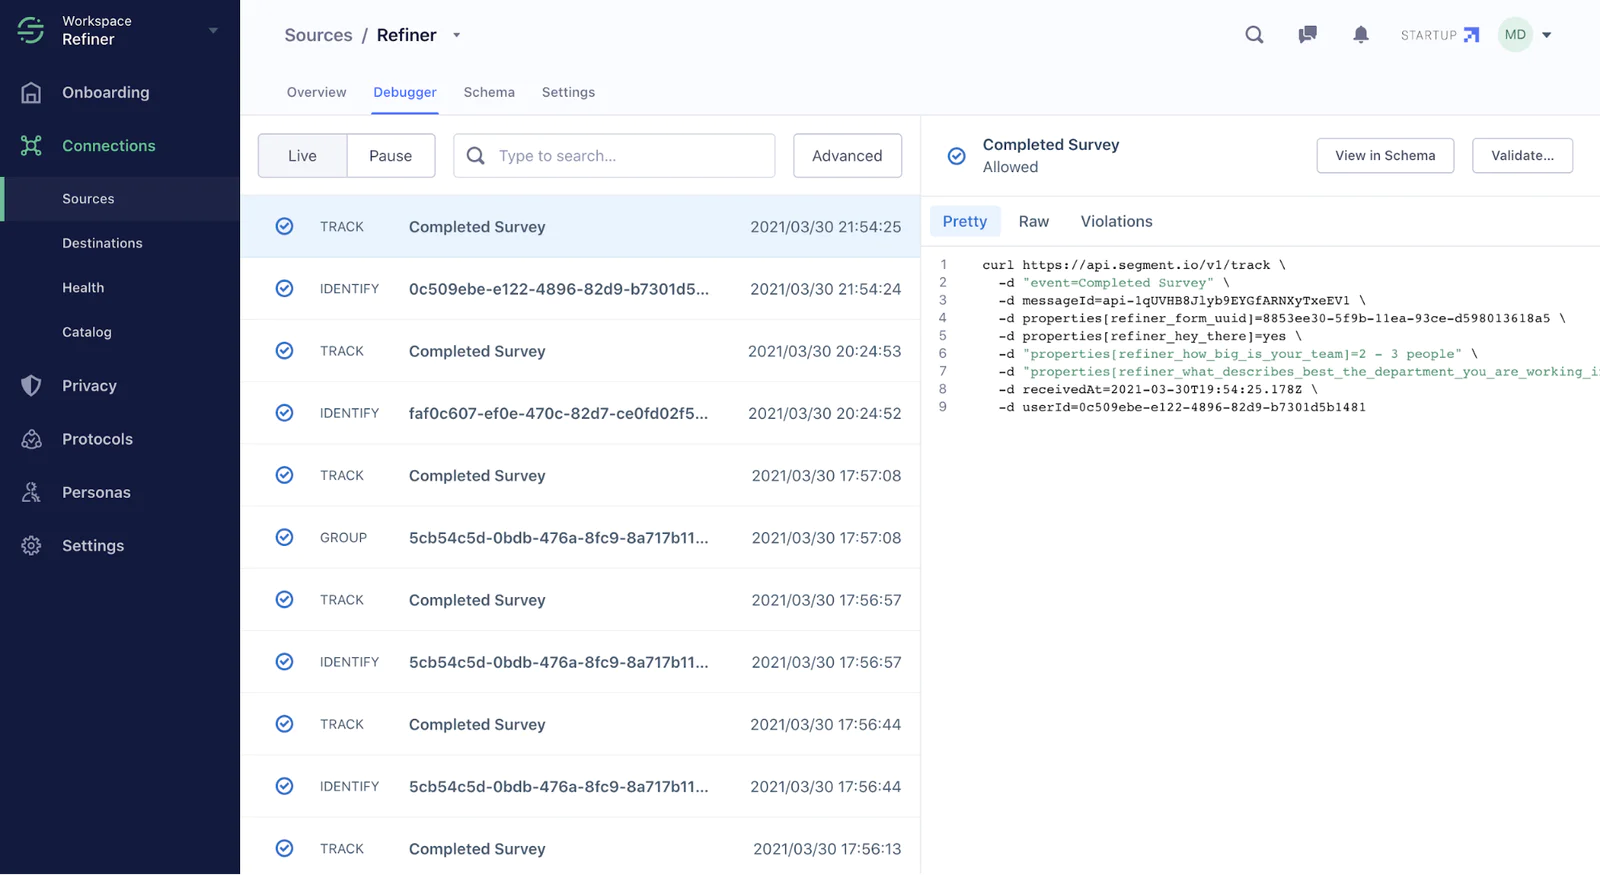The width and height of the screenshot is (1600, 875).
Task: Open Catalog in the sidebar
Action: point(87,332)
